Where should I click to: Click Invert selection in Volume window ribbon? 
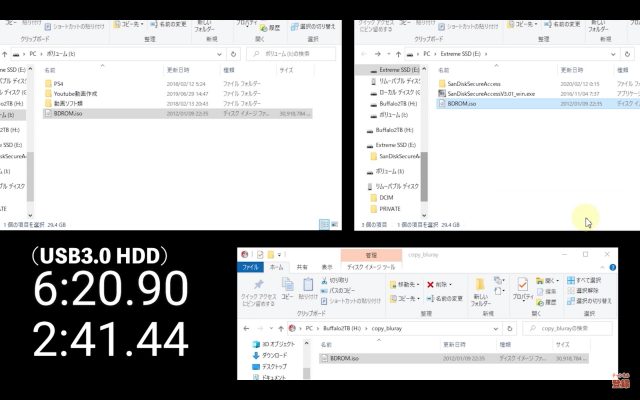coord(313,27)
